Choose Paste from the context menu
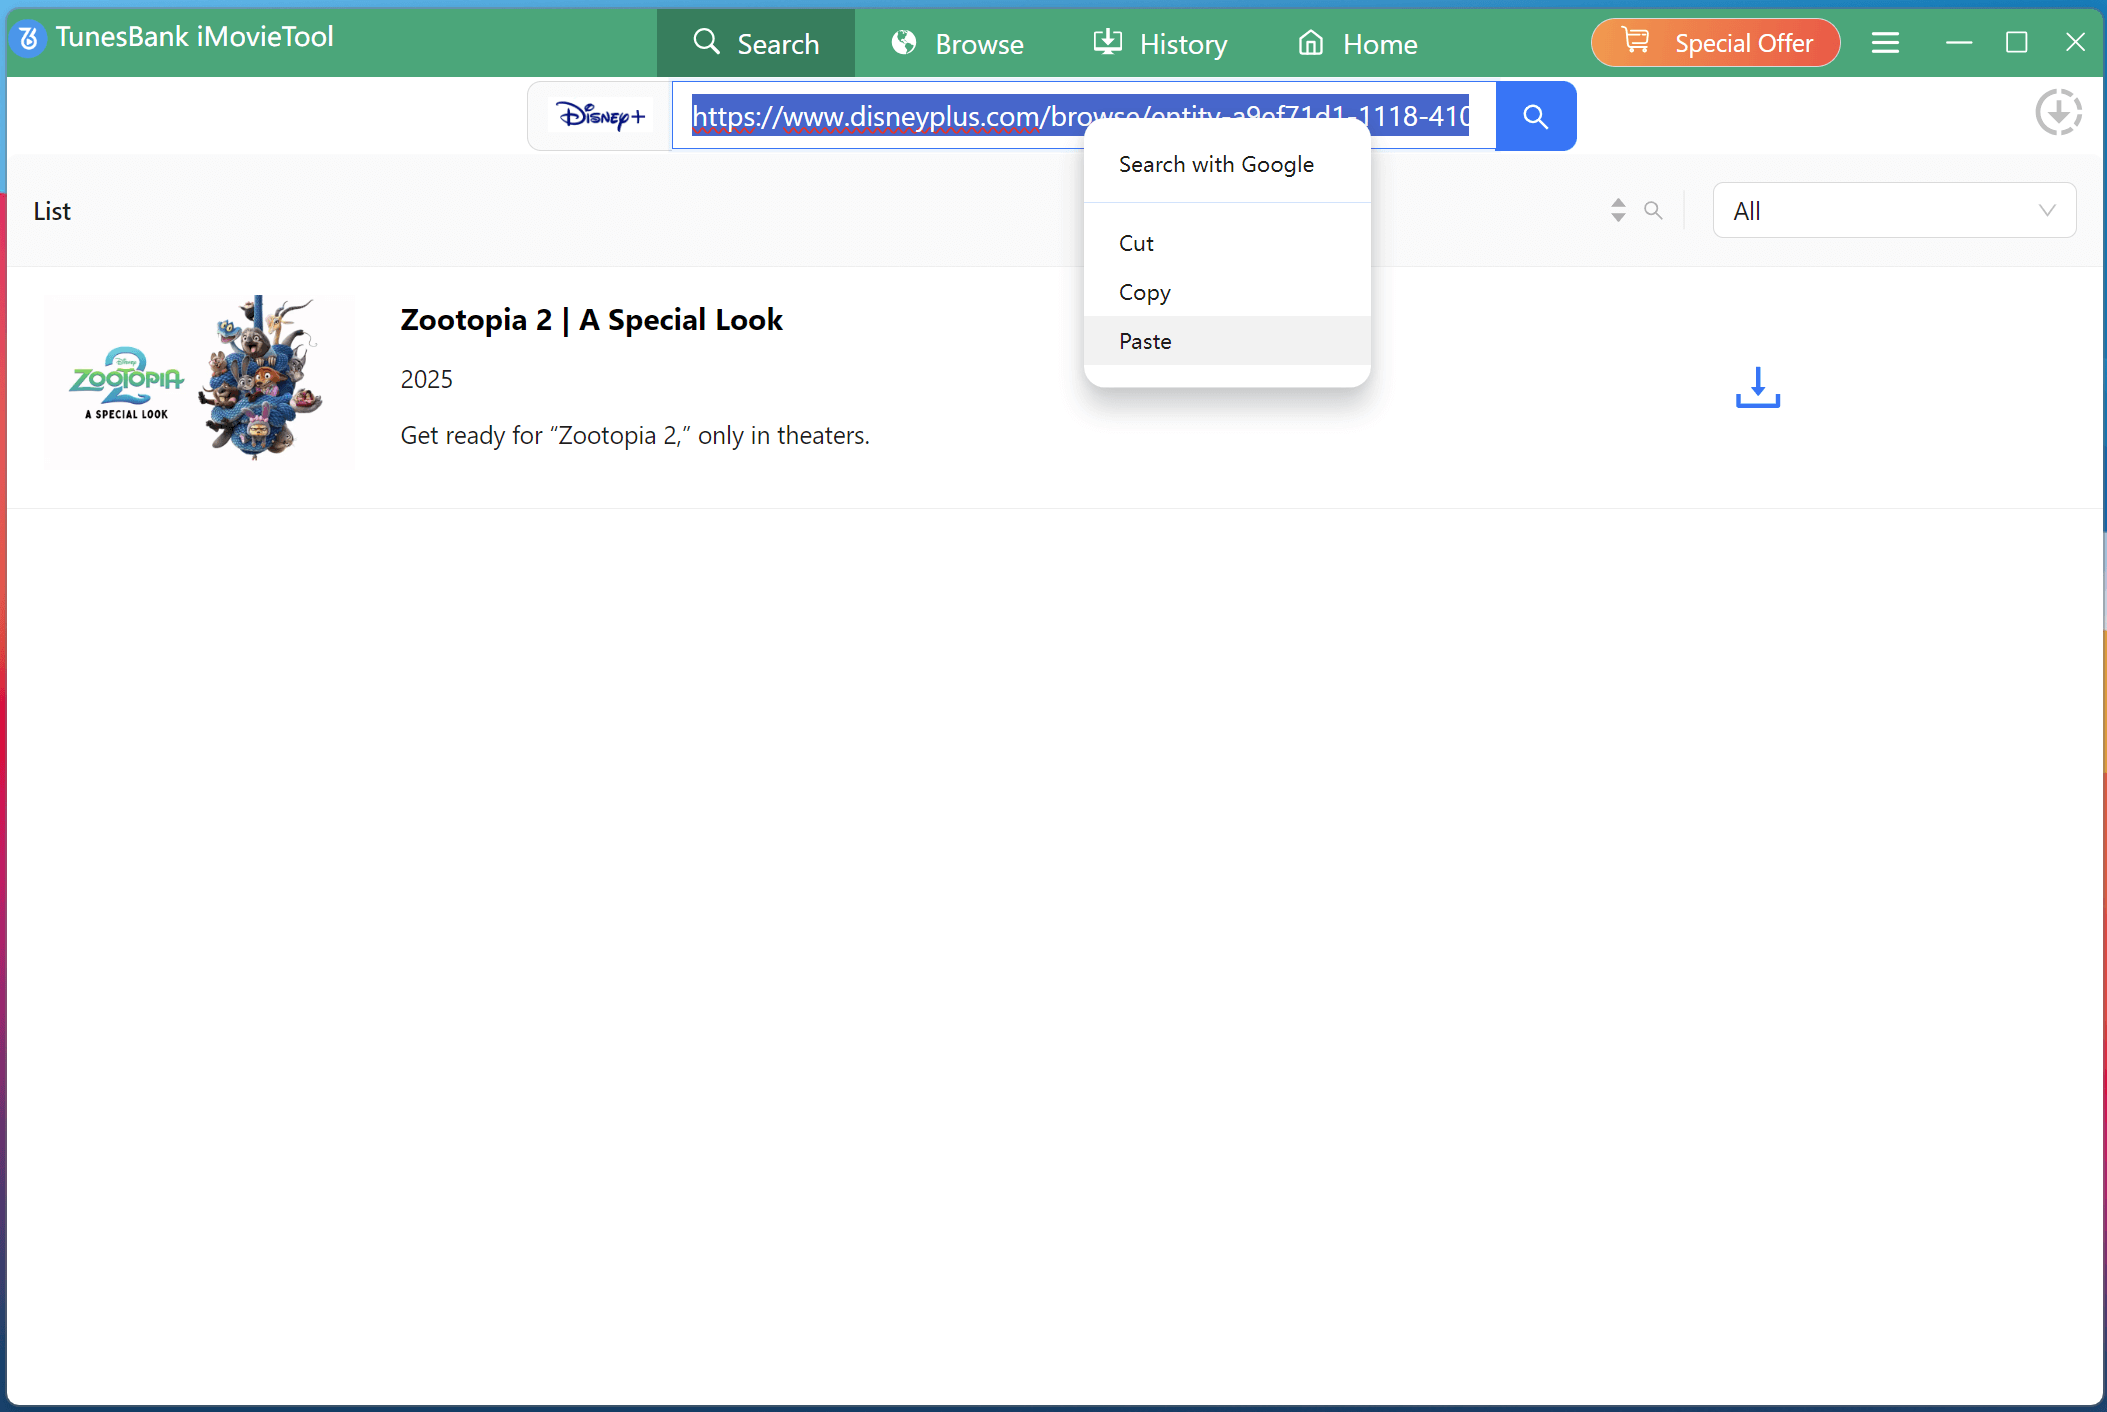2107x1412 pixels. tap(1144, 341)
